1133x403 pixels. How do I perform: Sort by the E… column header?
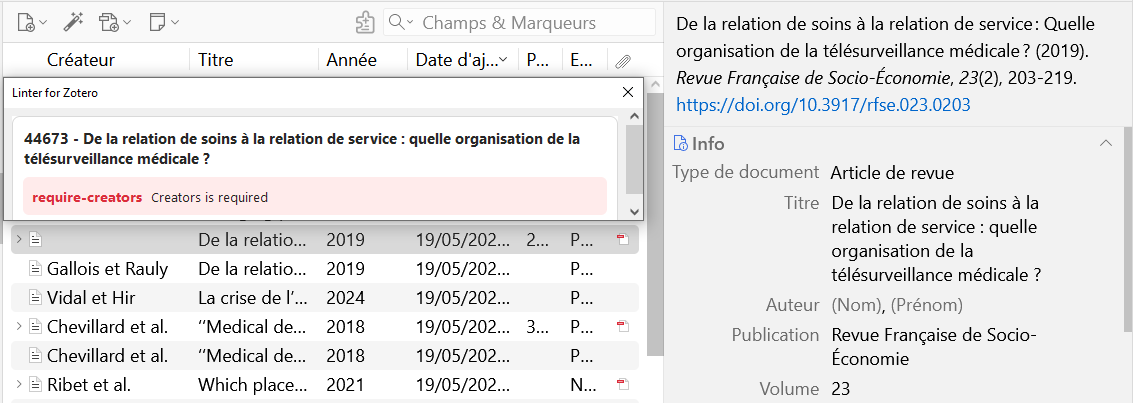tap(581, 60)
